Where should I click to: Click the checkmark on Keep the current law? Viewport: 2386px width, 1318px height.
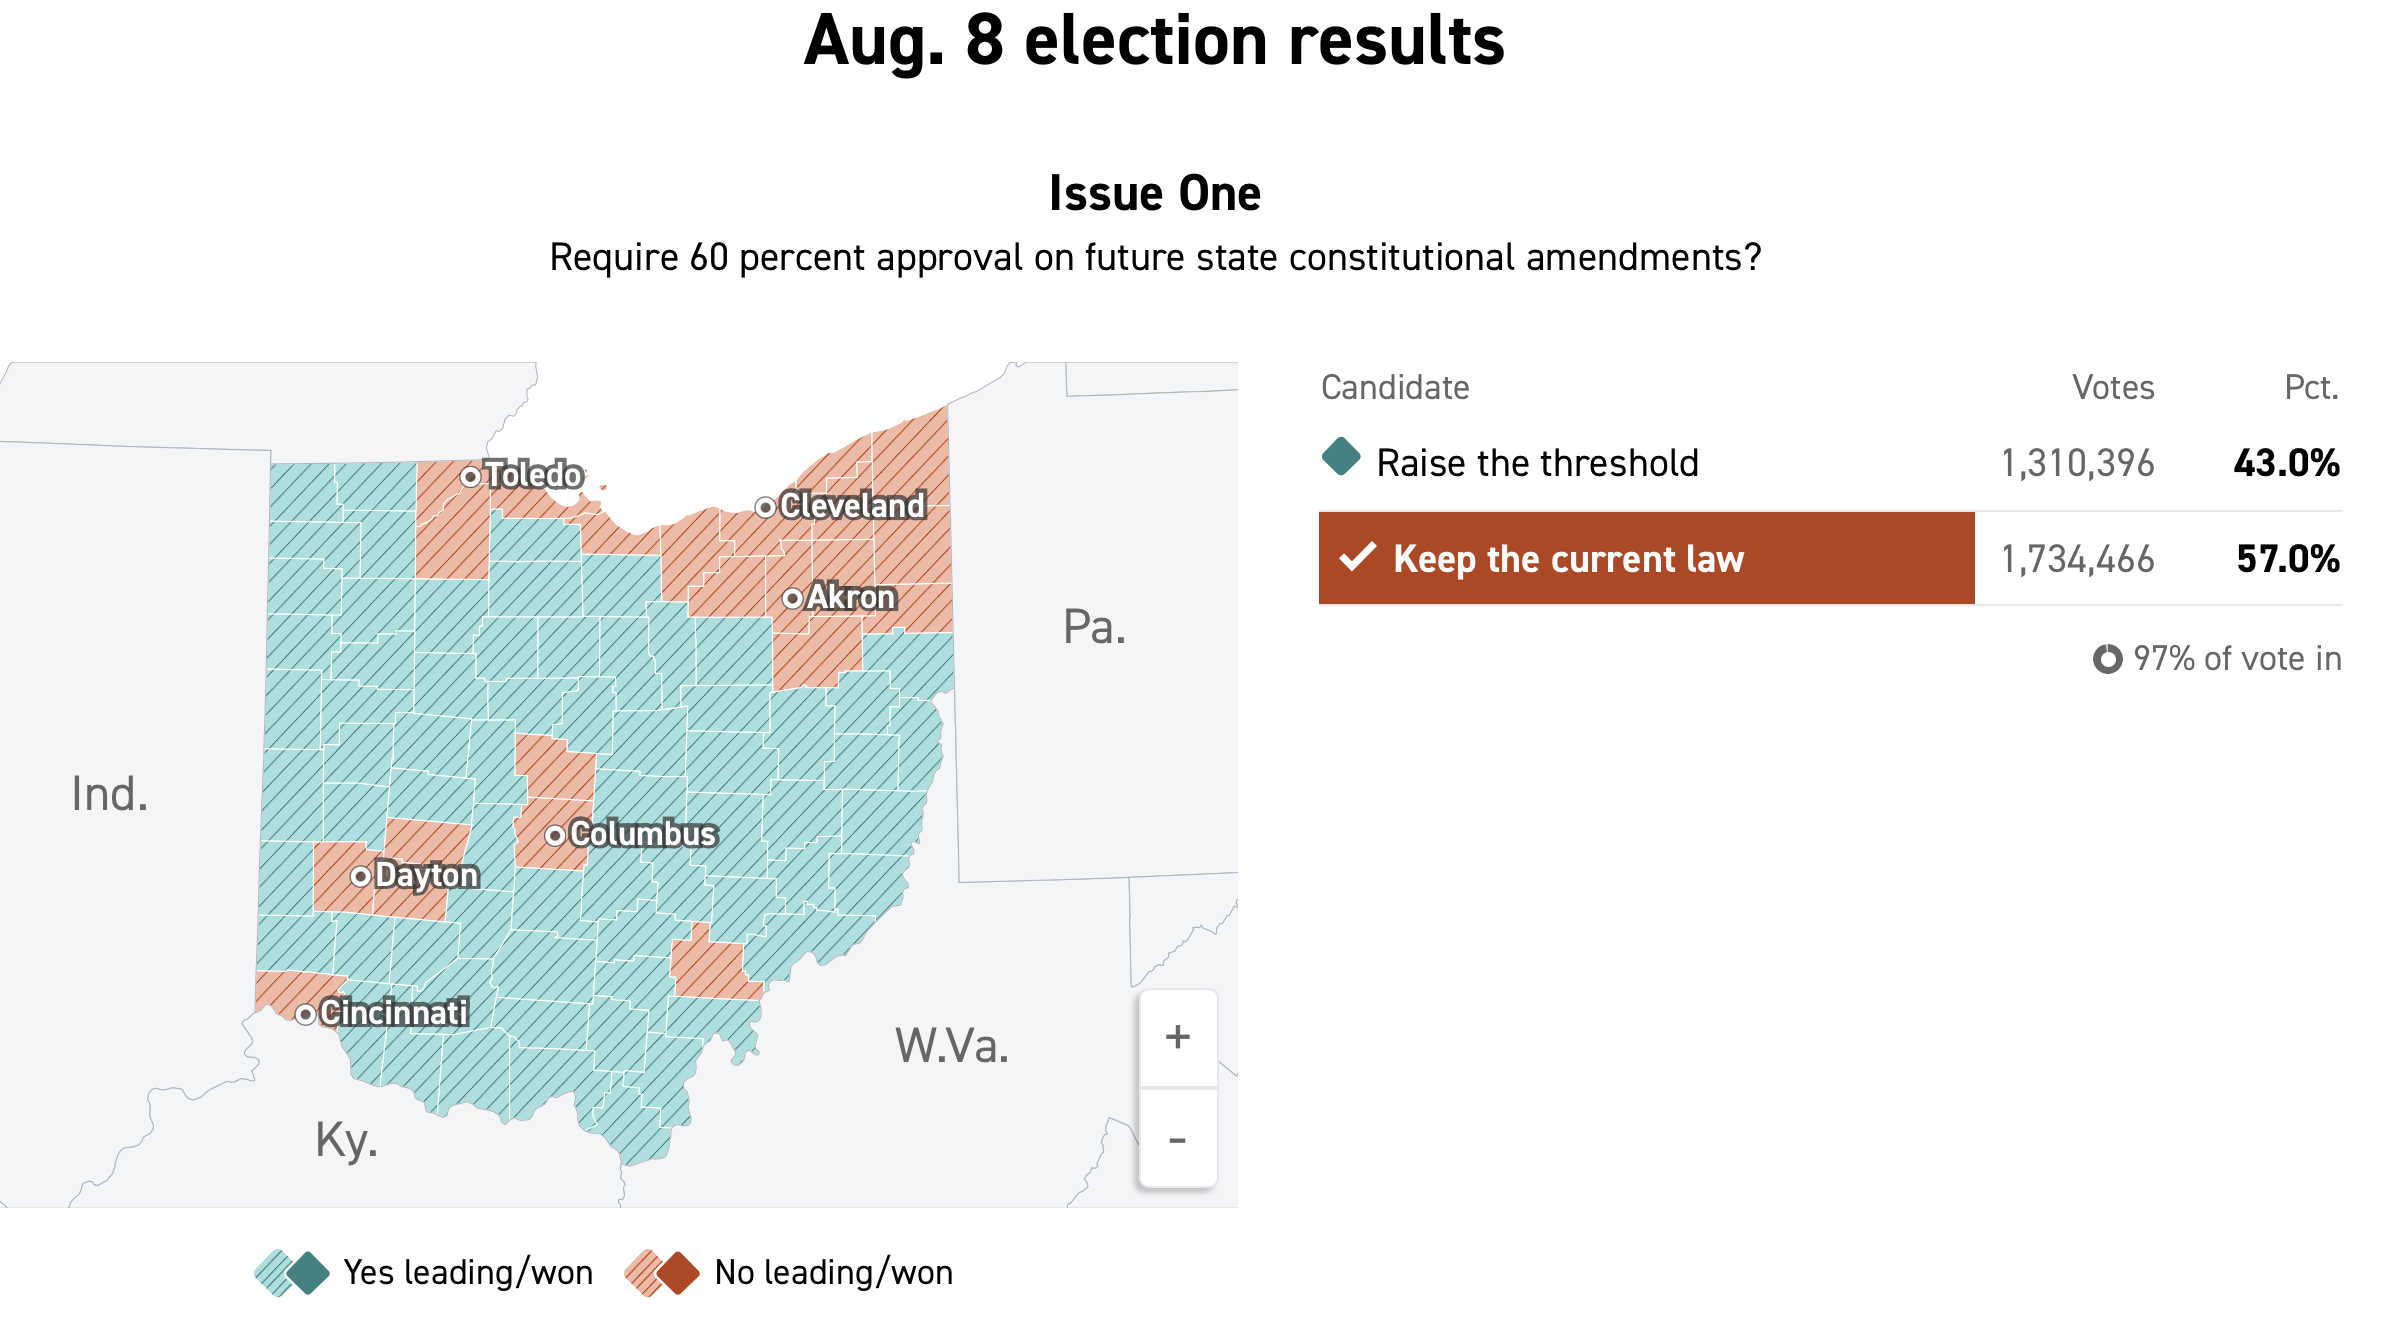coord(1358,557)
